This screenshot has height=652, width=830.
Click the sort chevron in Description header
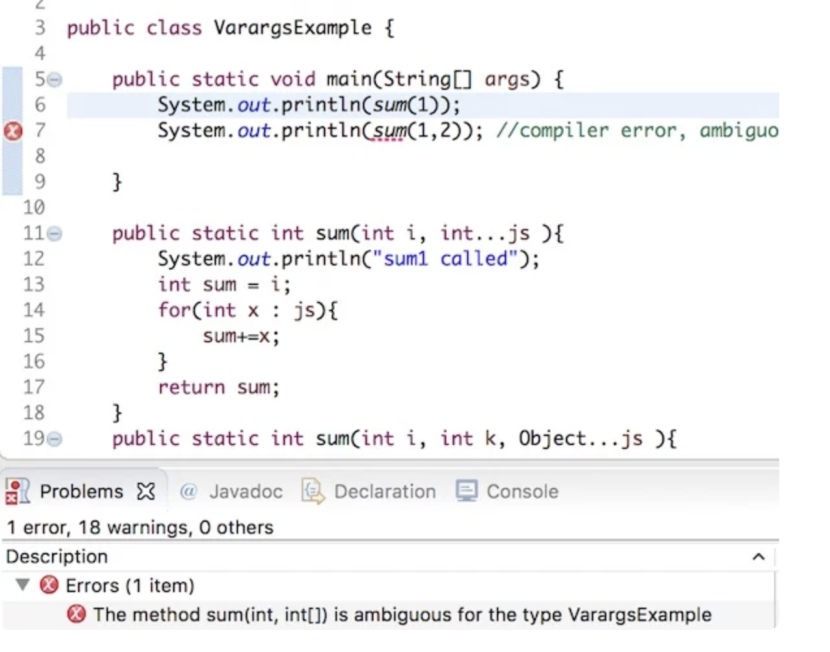[x=758, y=556]
